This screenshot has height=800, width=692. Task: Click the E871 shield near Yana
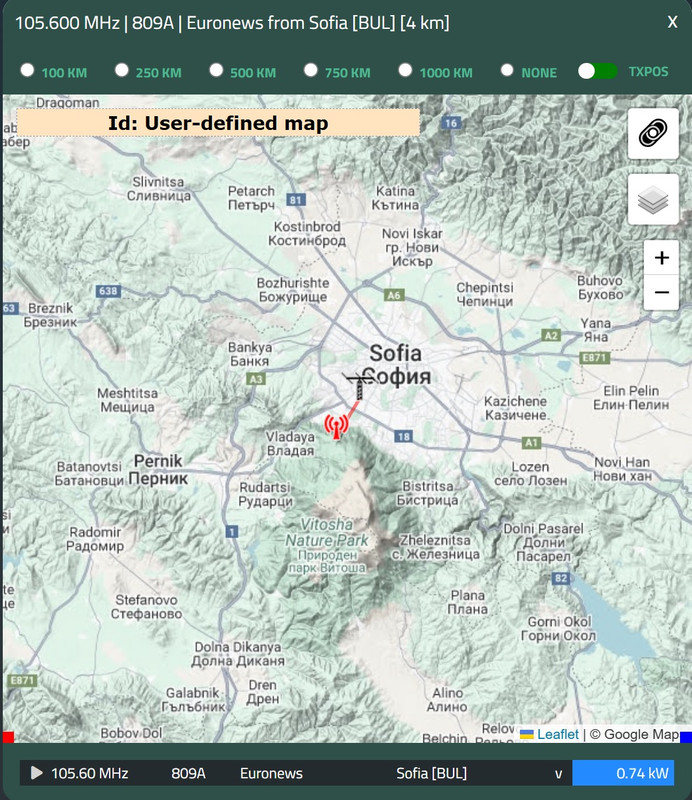pyautogui.click(x=595, y=358)
